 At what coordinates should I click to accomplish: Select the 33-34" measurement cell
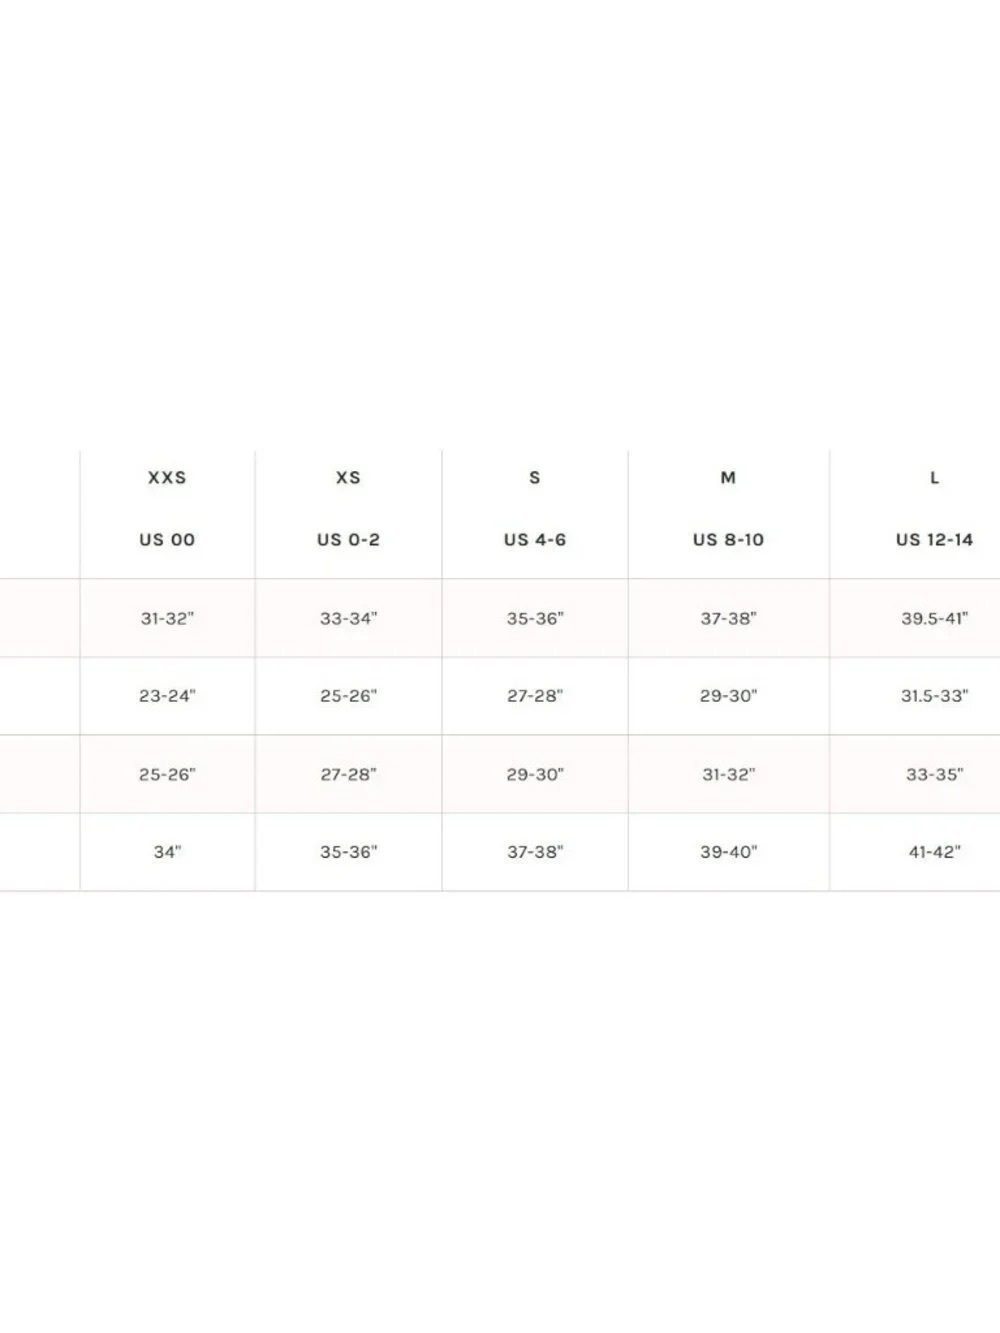pos(348,618)
